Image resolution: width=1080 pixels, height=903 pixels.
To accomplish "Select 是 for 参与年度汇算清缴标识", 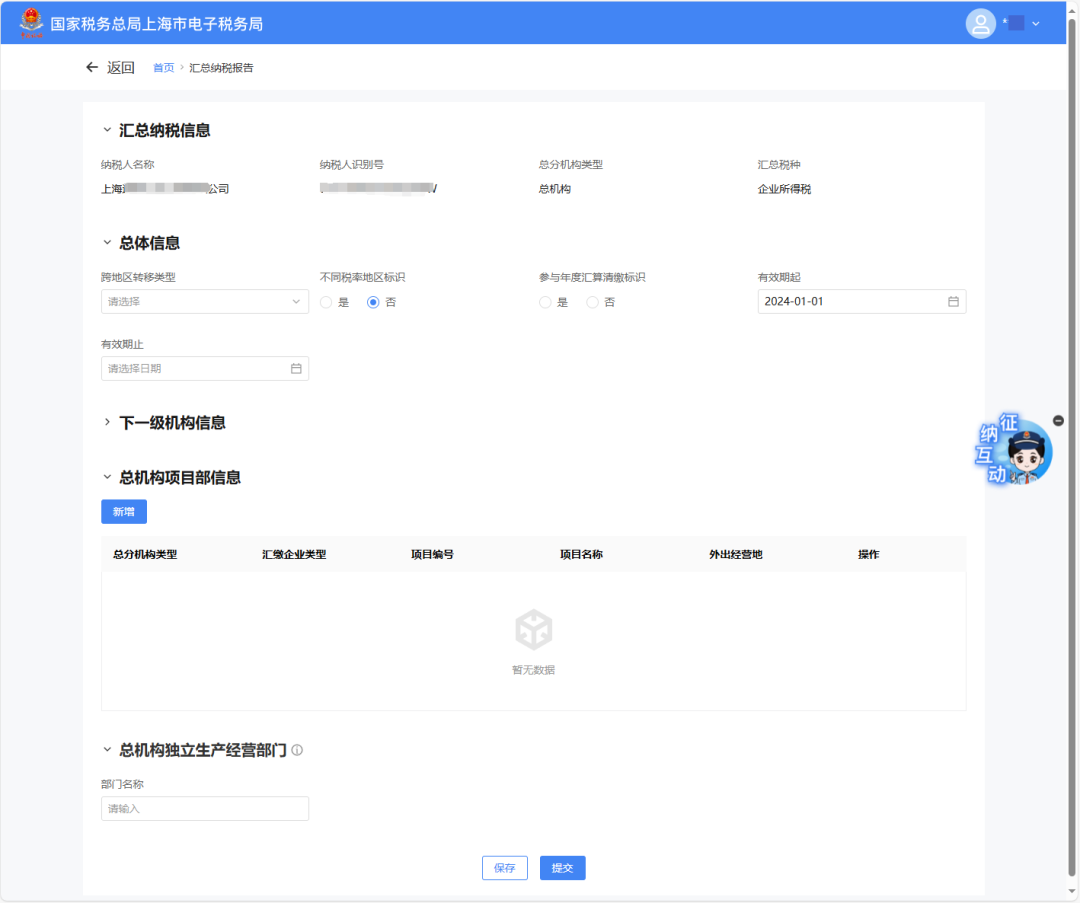I will 545,301.
